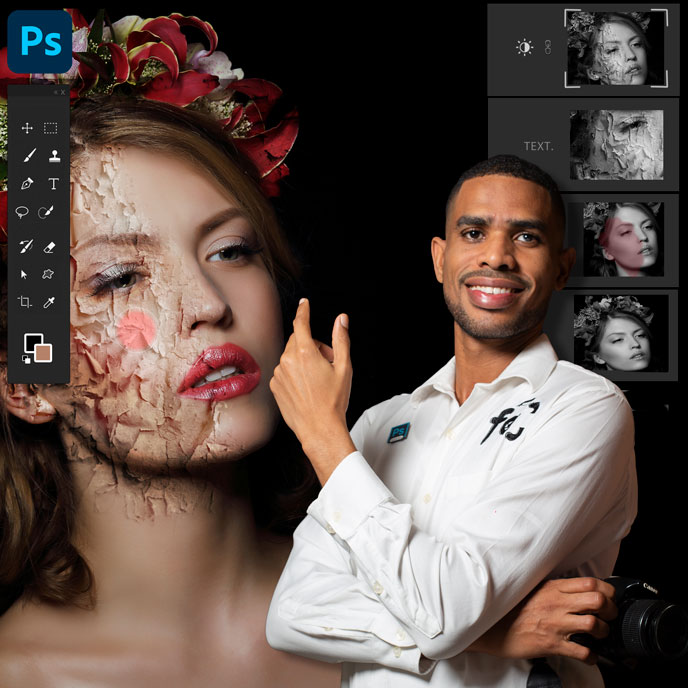688x688 pixels.
Task: Collapse the tools panel with double arrow
Action: (x=54, y=92)
